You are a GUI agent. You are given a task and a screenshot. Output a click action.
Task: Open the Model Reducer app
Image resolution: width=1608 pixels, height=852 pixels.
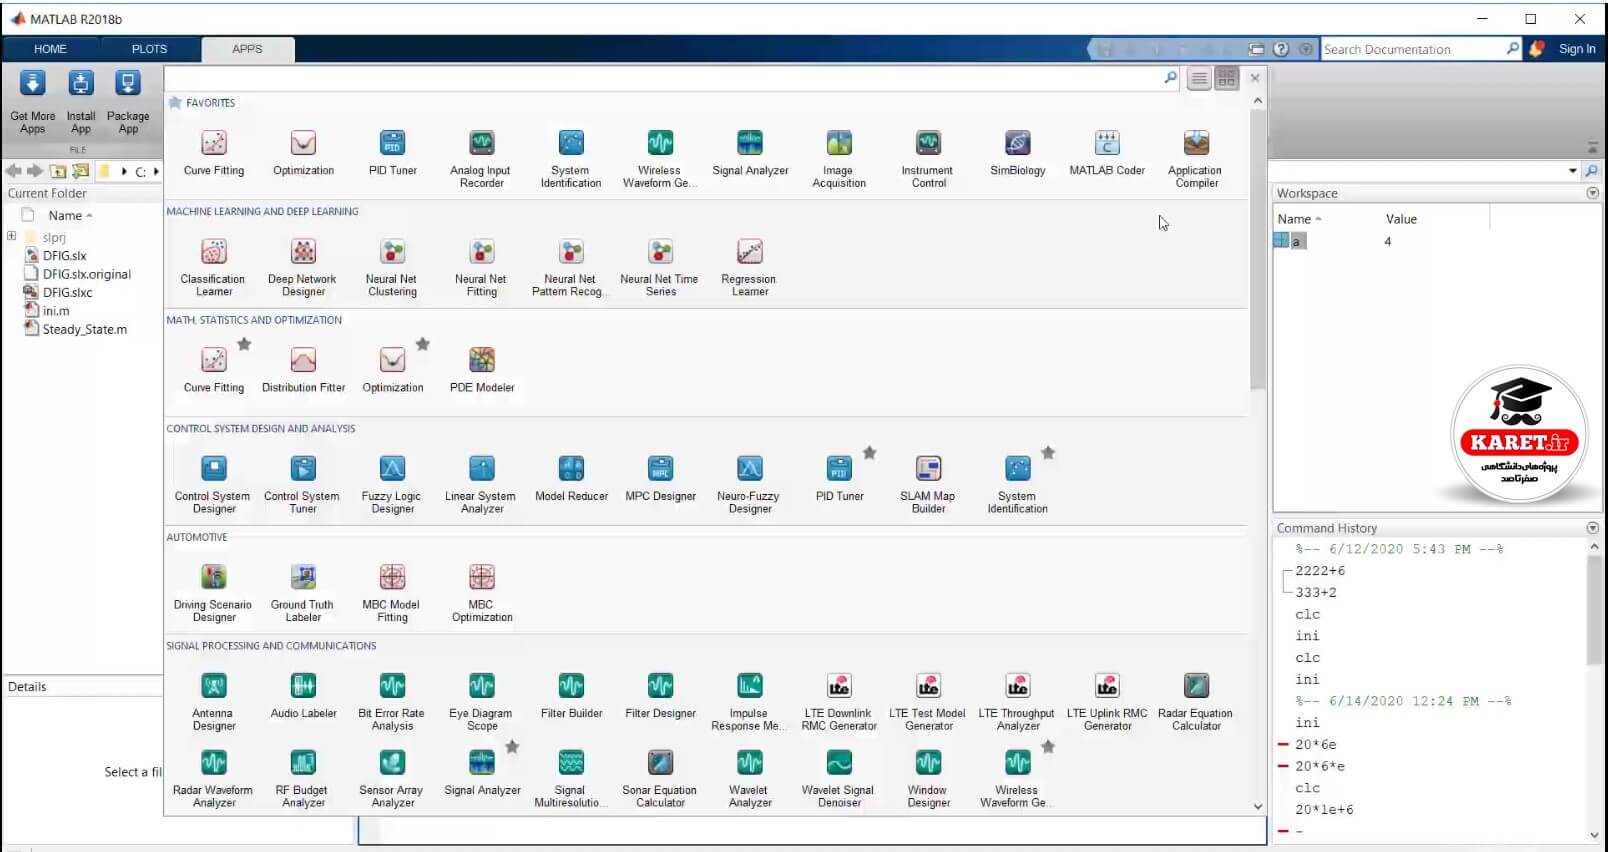coord(571,477)
